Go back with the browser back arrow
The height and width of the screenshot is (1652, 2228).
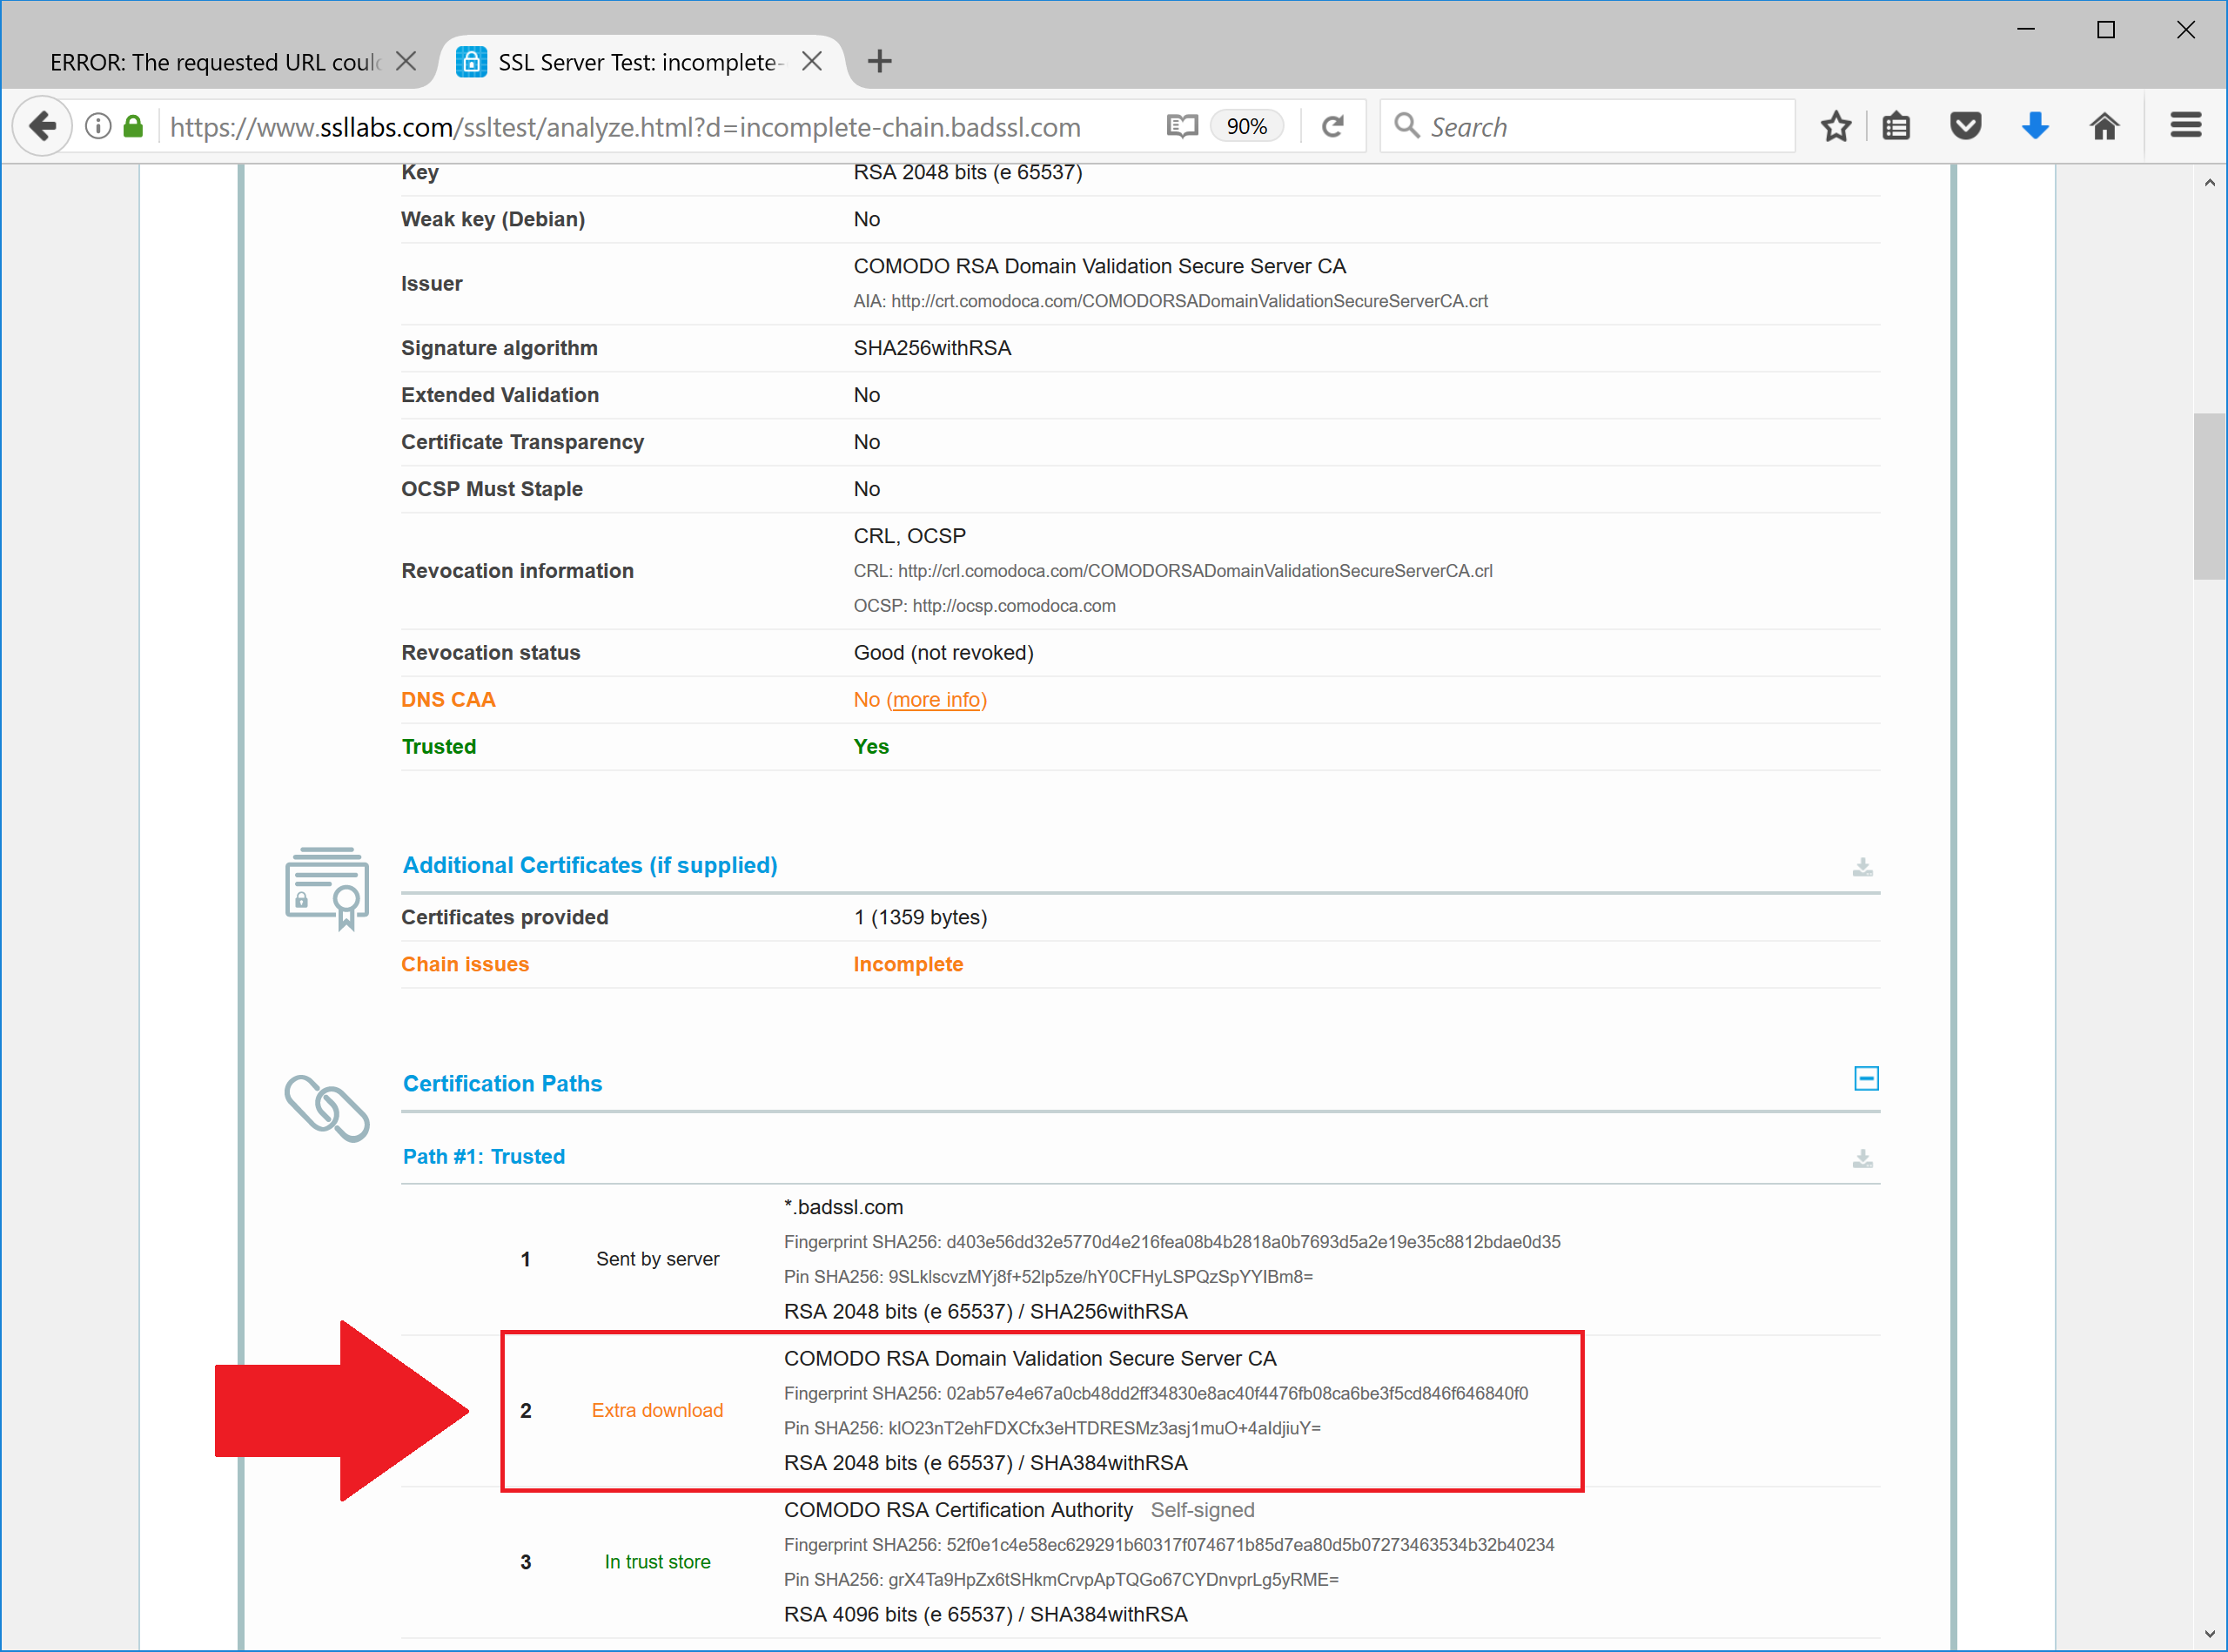click(x=43, y=126)
